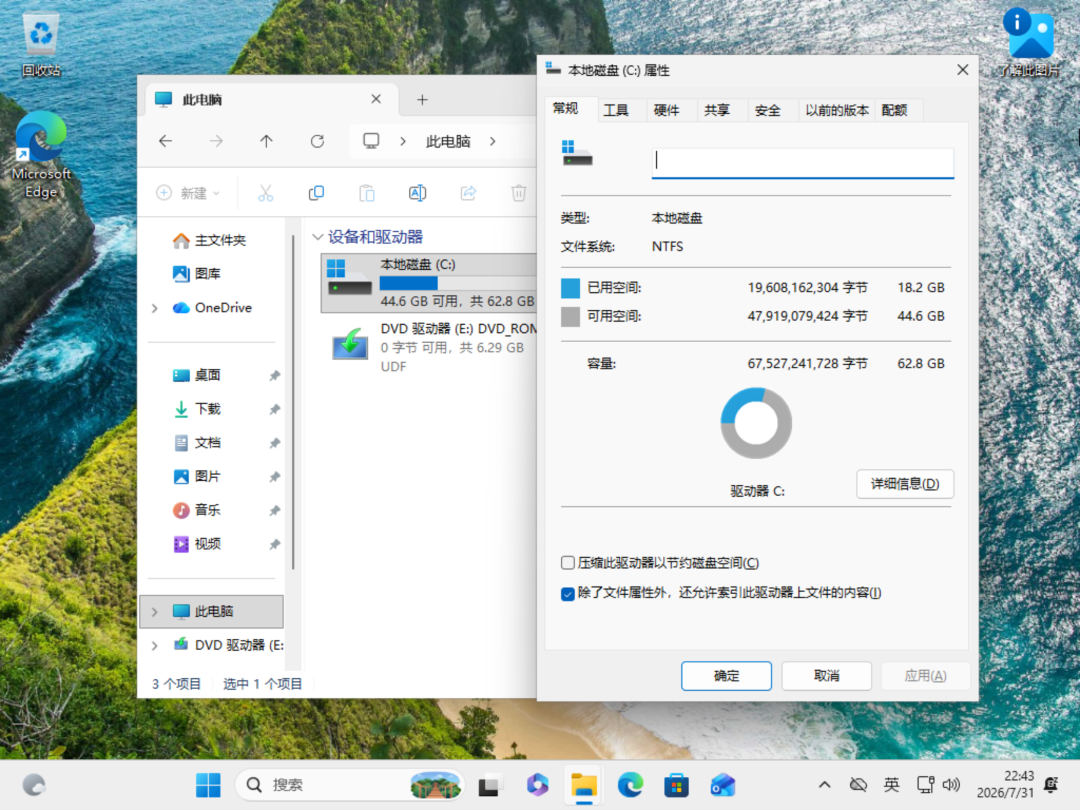1080x810 pixels.
Task: Click the 取消 button
Action: (827, 676)
